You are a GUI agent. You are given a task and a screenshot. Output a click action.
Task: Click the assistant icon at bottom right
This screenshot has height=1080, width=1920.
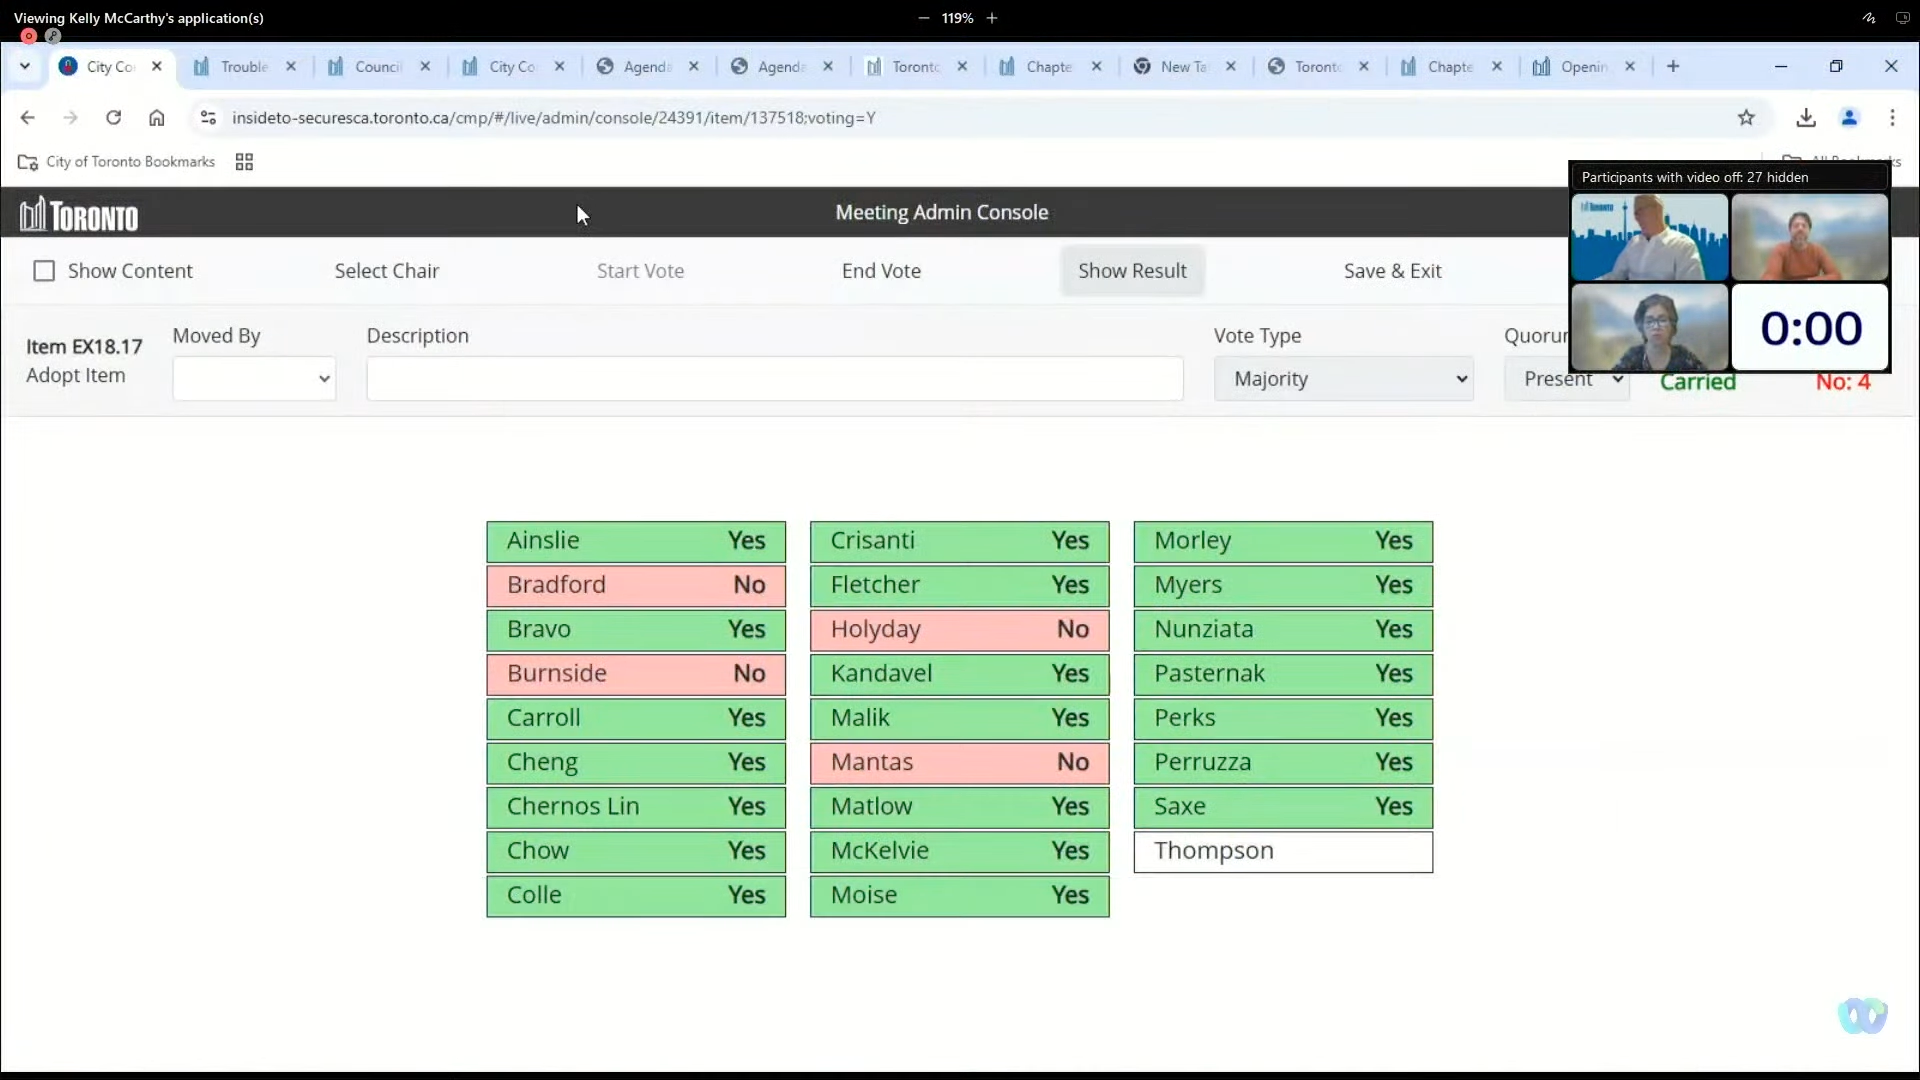pos(1862,1016)
